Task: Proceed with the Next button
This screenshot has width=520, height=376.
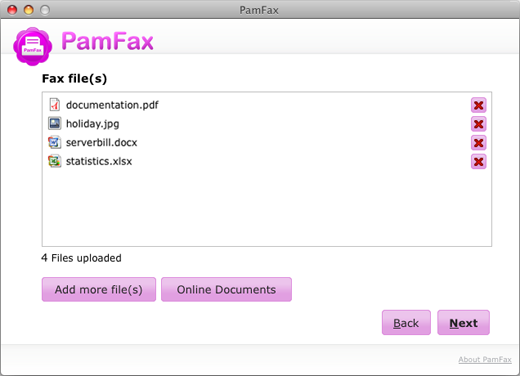Action: click(463, 323)
